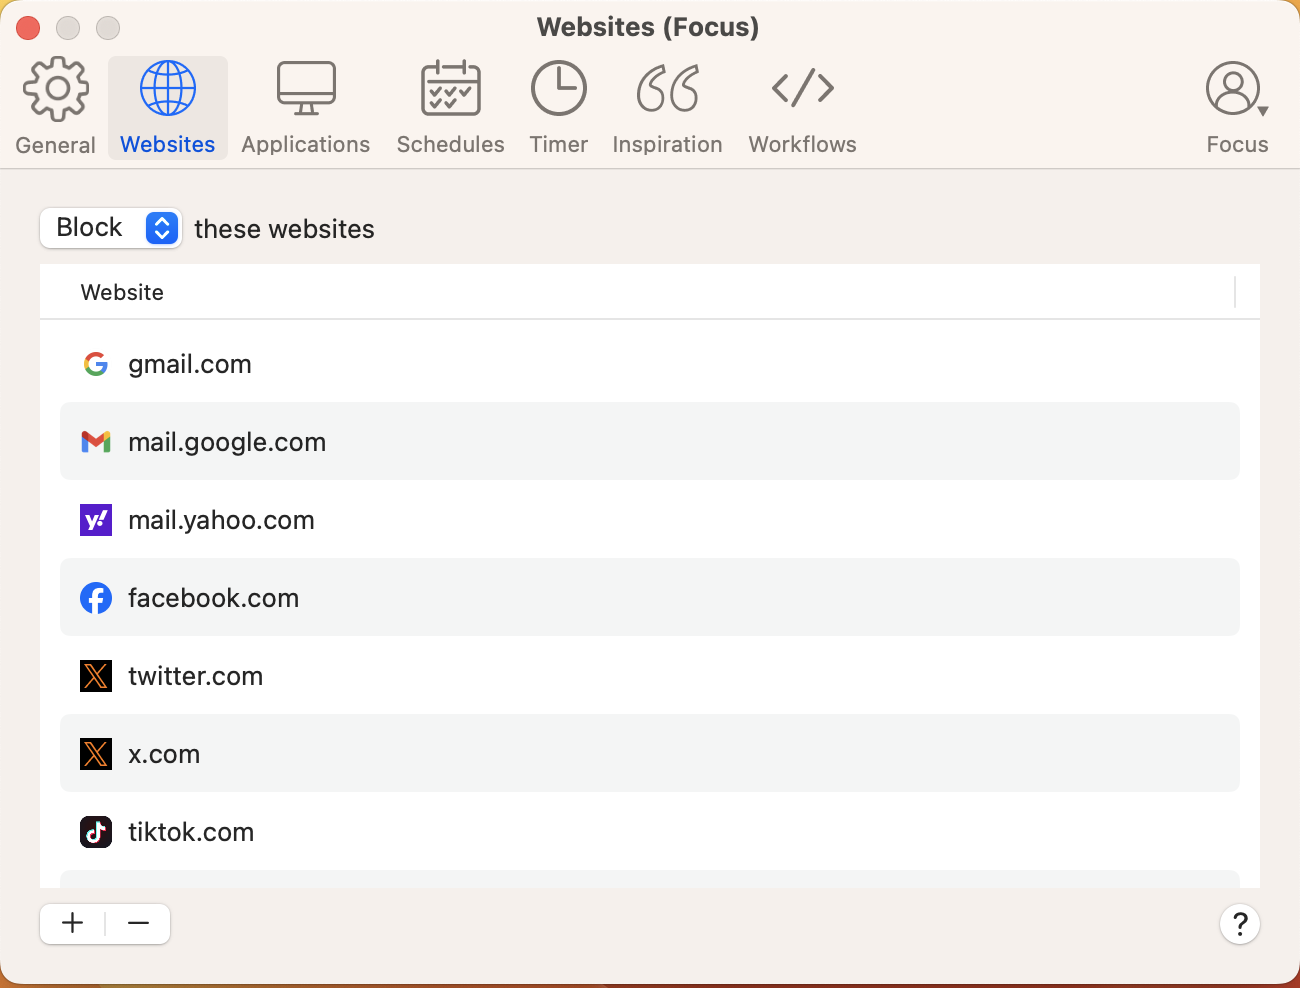Image resolution: width=1300 pixels, height=988 pixels.
Task: Open the Timer clock icon
Action: pyautogui.click(x=559, y=89)
